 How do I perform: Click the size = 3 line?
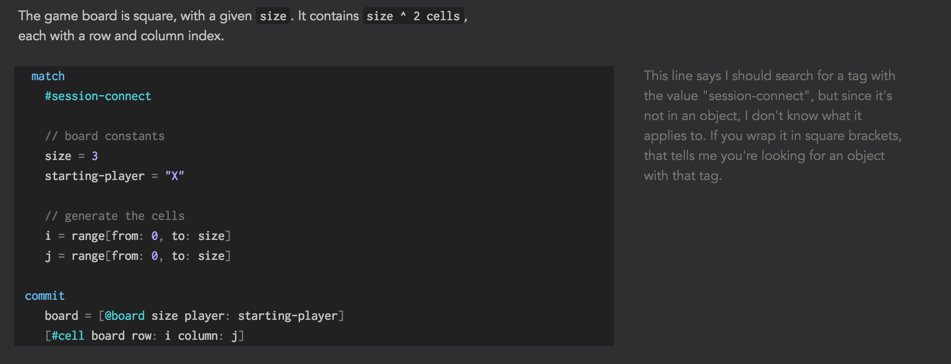pos(71,156)
